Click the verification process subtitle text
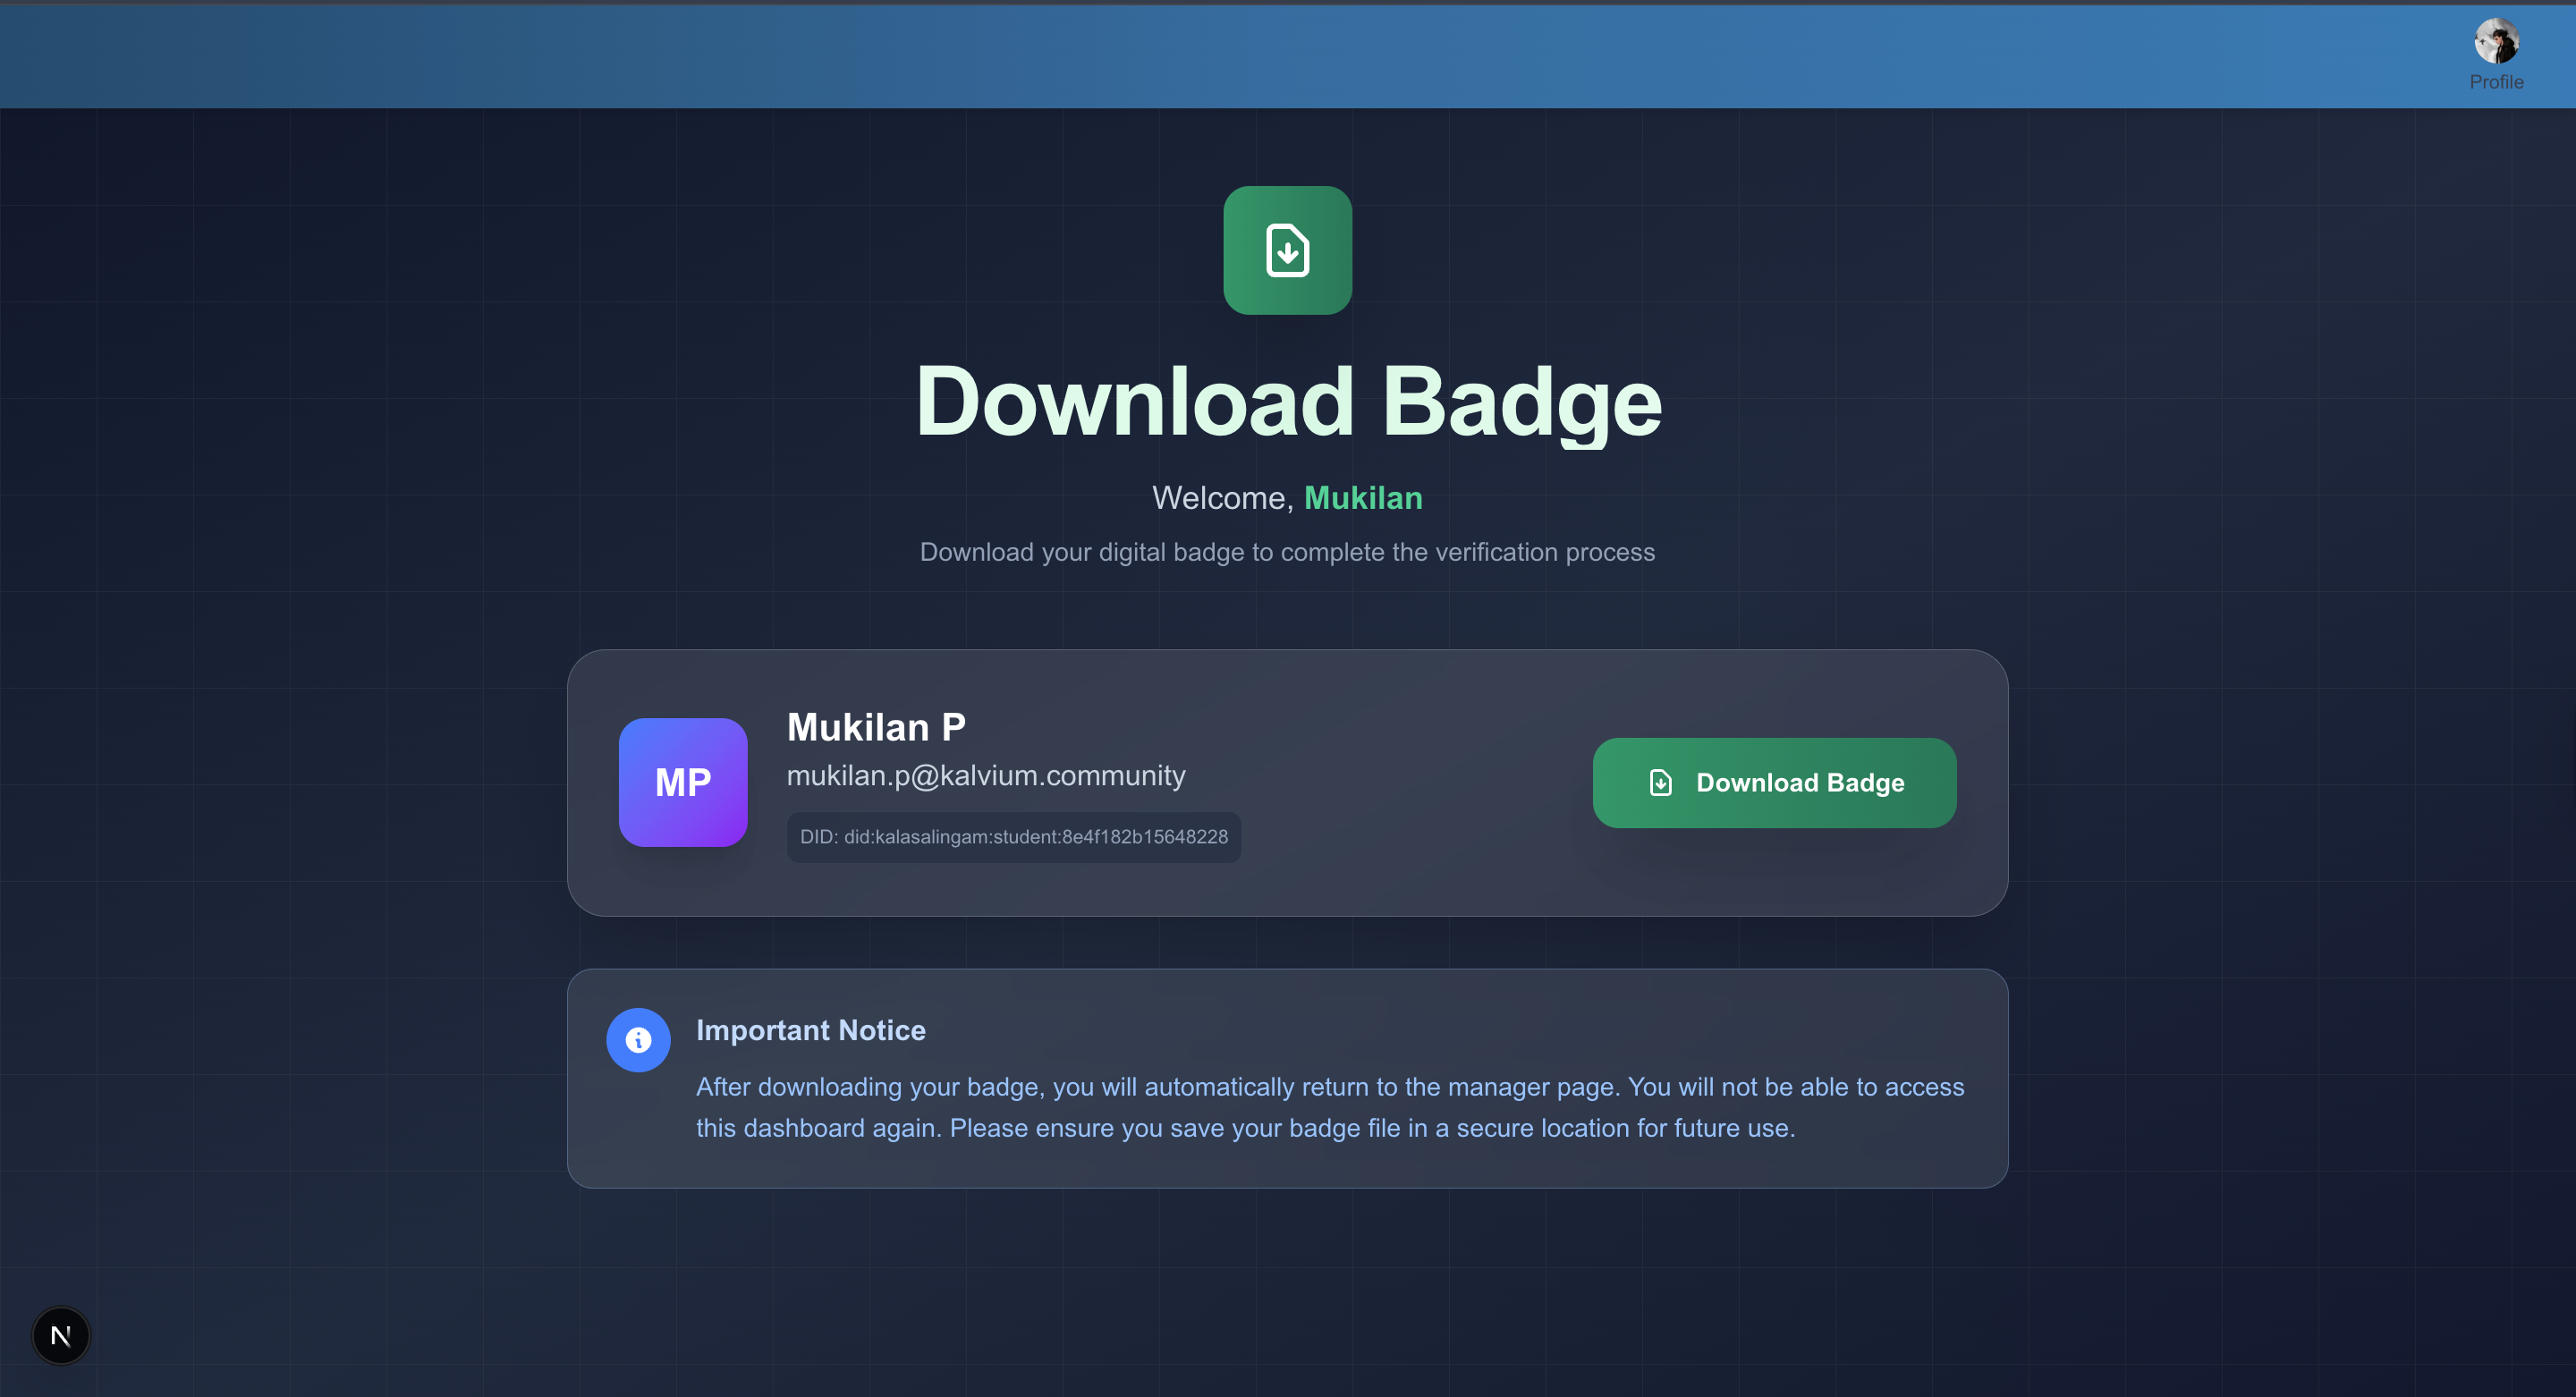The width and height of the screenshot is (2576, 1397). pyautogui.click(x=1287, y=552)
